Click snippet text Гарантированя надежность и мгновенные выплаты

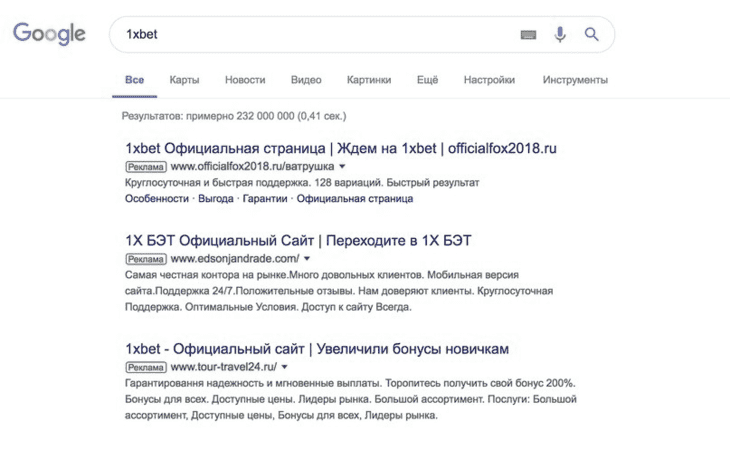point(254,383)
